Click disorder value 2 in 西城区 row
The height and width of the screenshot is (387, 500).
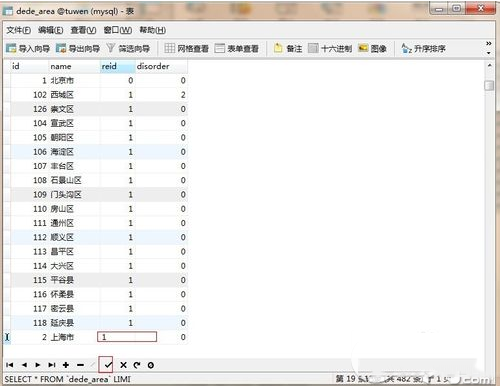click(161, 95)
